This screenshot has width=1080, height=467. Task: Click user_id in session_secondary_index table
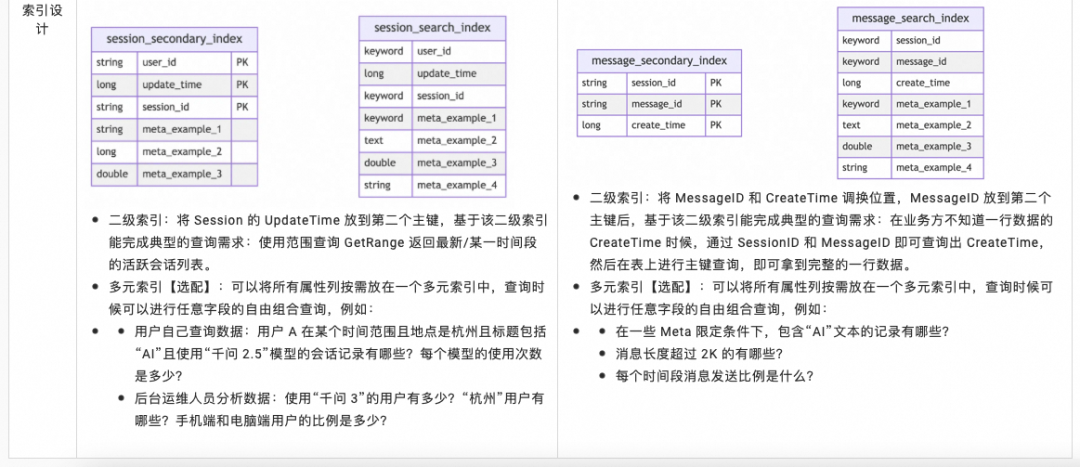point(159,62)
